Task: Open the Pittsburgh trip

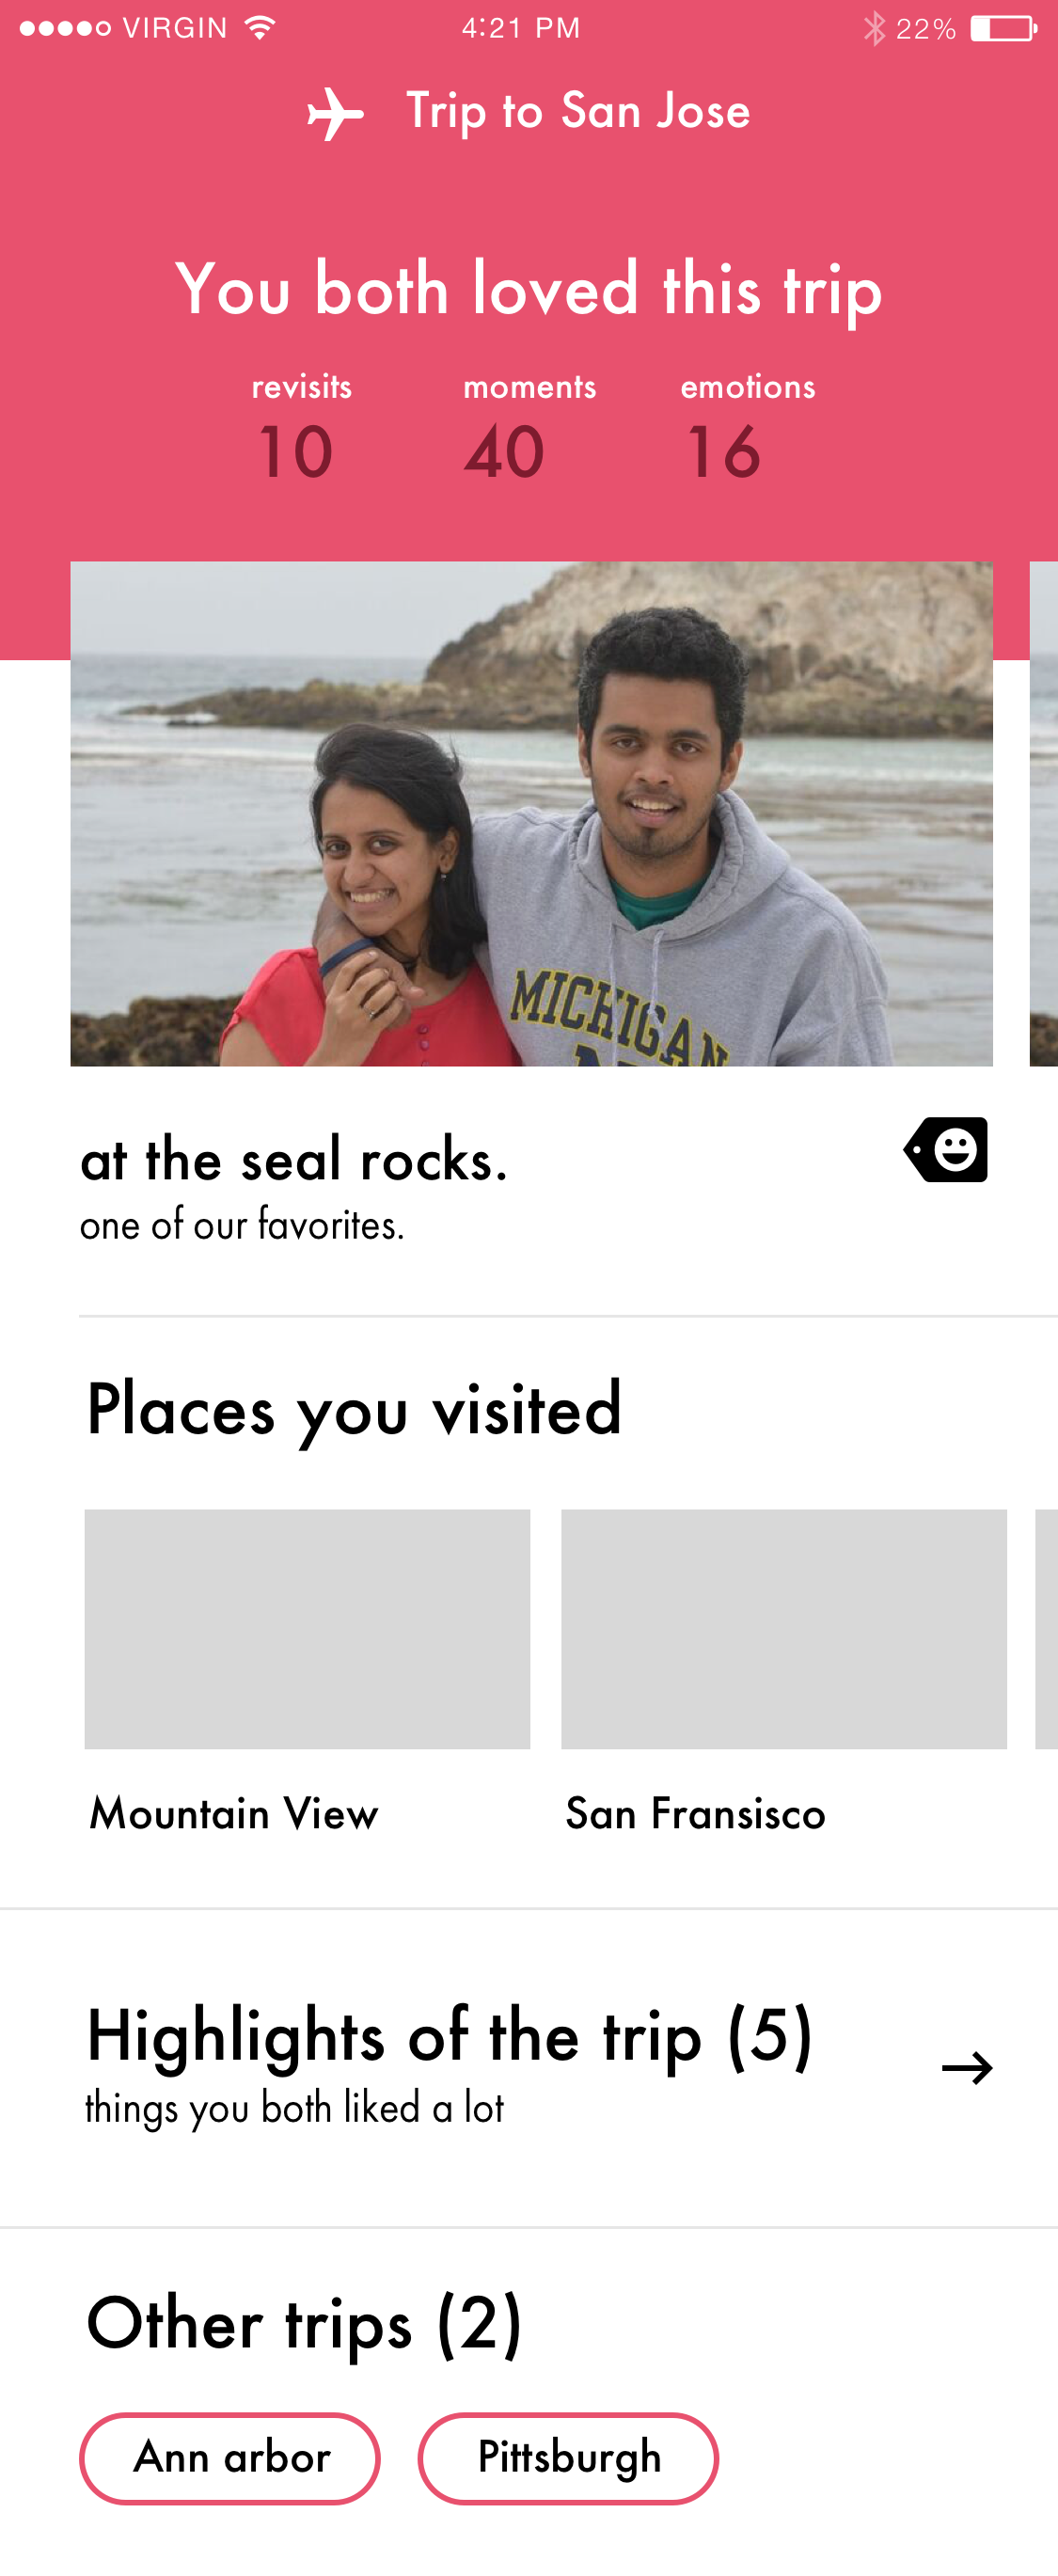Action: pyautogui.click(x=568, y=2457)
